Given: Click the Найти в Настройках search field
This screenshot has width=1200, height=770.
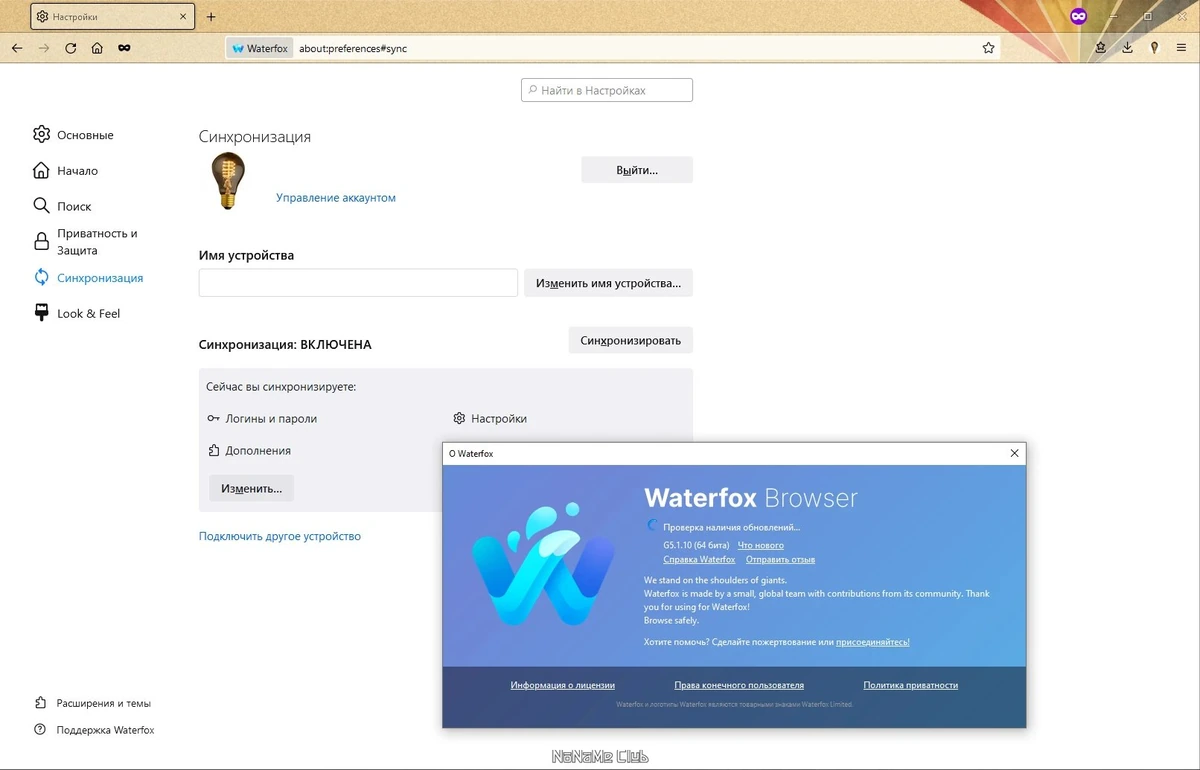Looking at the screenshot, I should 607,90.
